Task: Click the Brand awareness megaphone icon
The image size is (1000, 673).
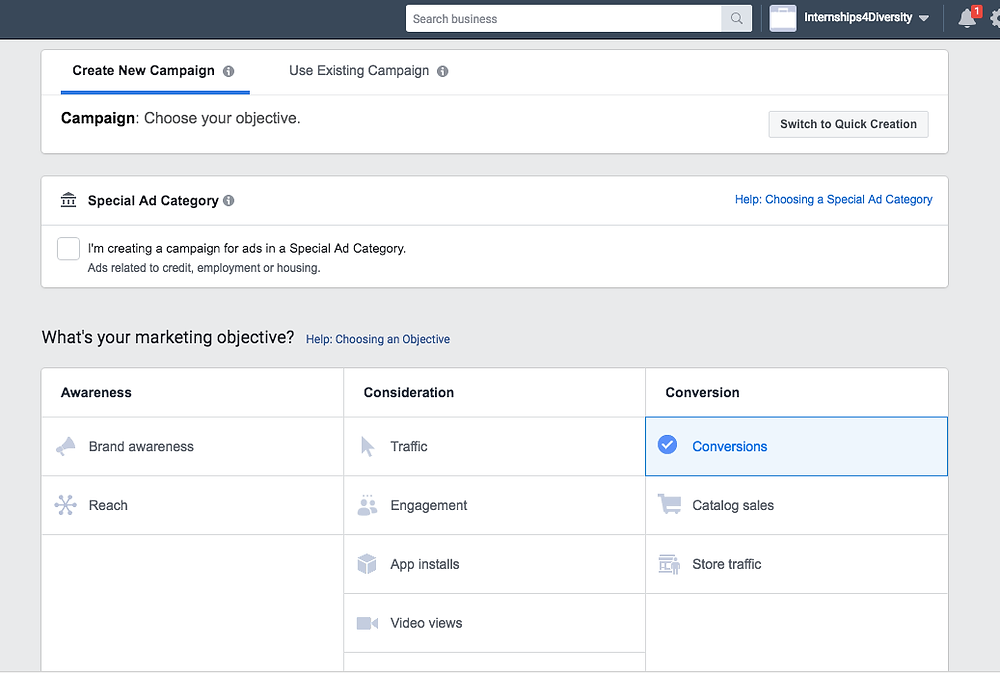Action: click(66, 447)
